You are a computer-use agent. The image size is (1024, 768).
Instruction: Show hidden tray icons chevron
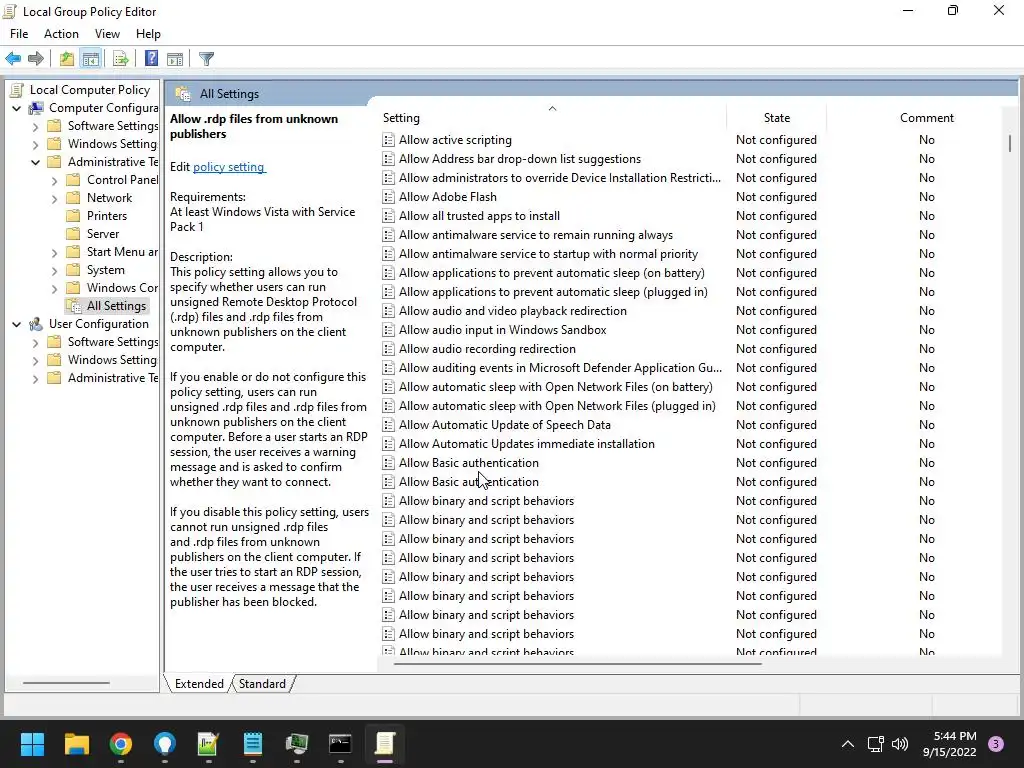click(848, 744)
